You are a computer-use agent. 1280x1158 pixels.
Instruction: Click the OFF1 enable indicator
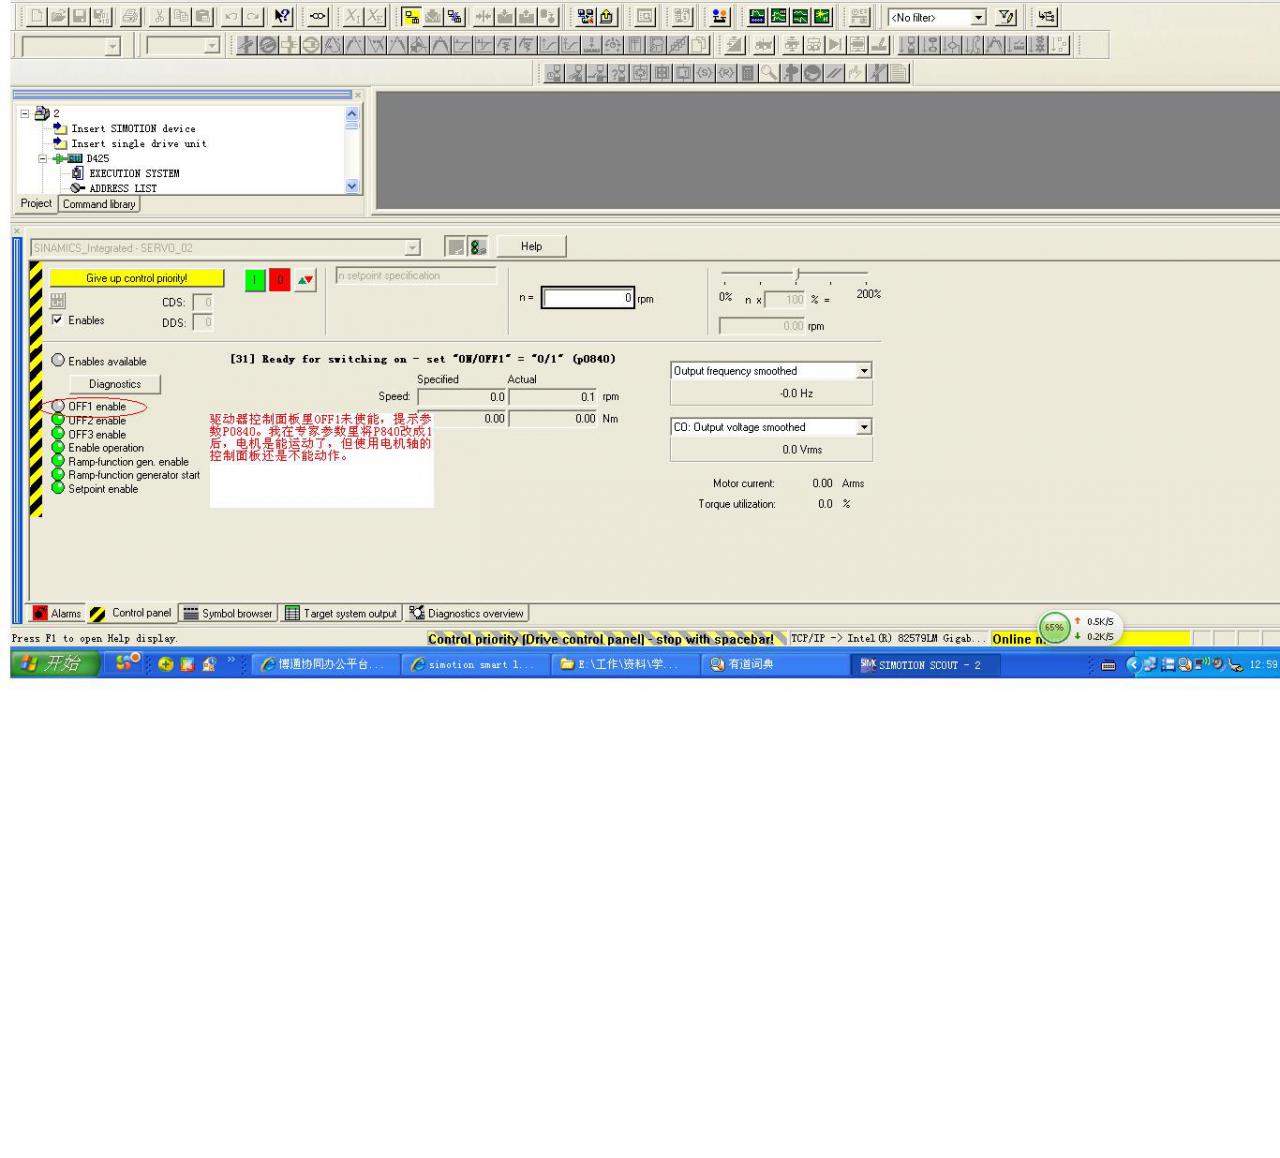tap(58, 406)
